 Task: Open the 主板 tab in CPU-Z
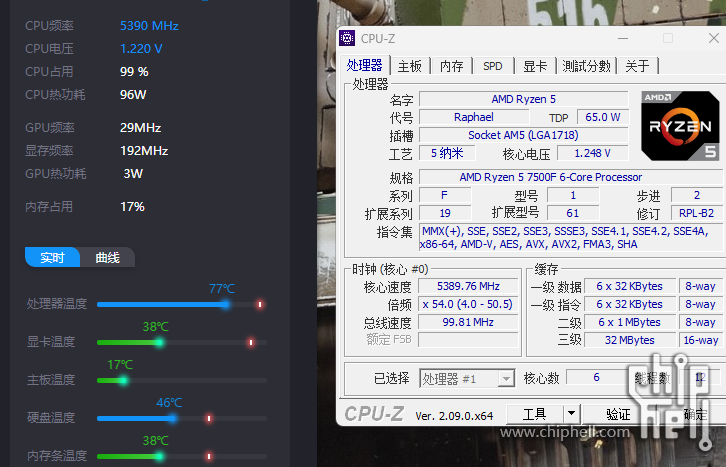pyautogui.click(x=410, y=66)
